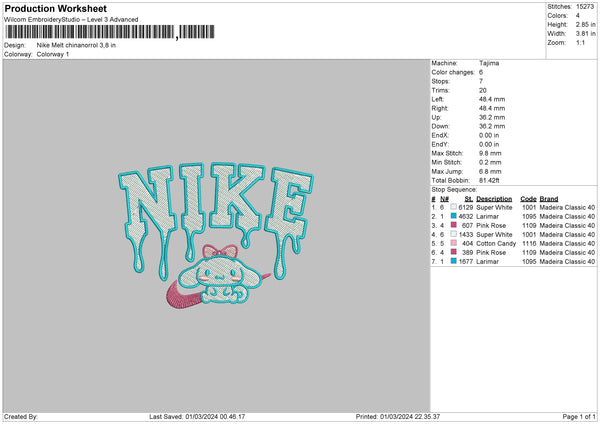
Task: Click 'Cotton Candy' description in row 5
Action: coord(496,244)
